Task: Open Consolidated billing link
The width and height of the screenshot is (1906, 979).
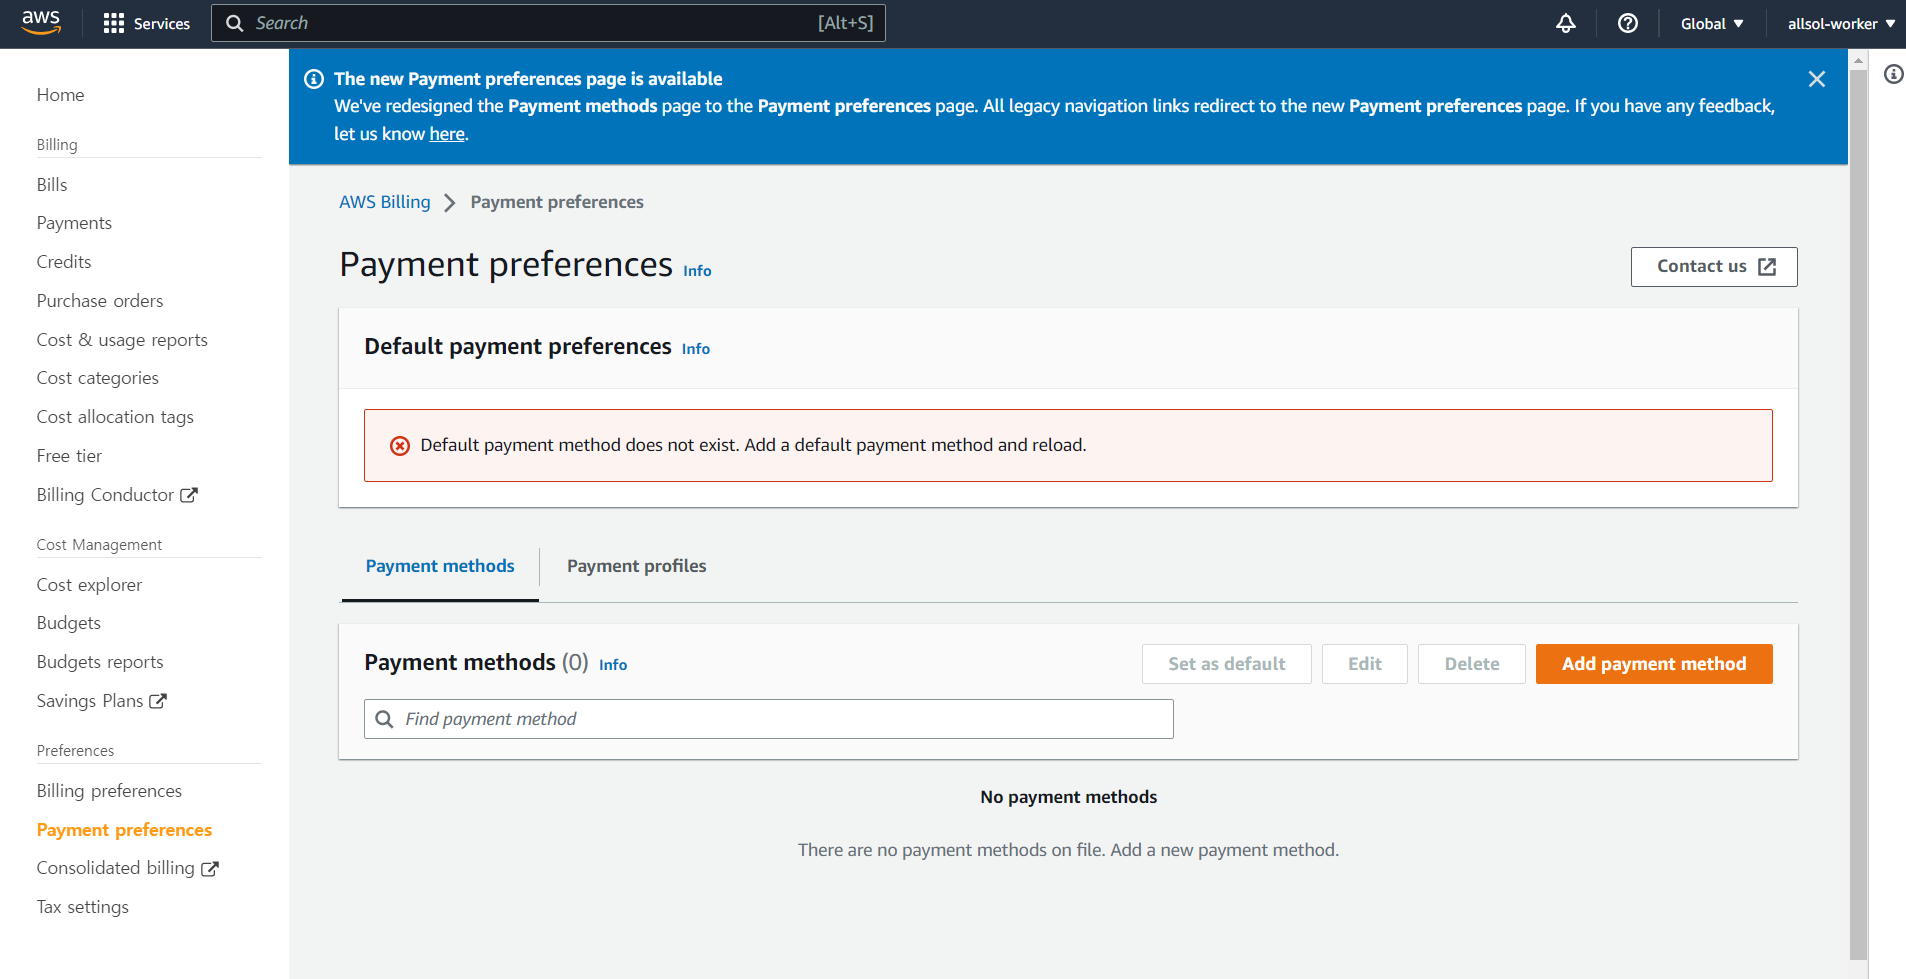Action: (x=116, y=868)
